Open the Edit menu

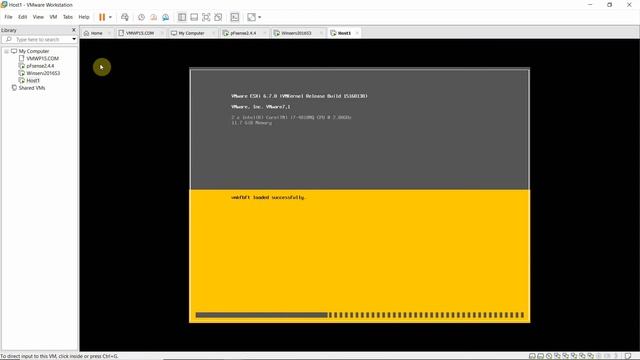tap(22, 17)
